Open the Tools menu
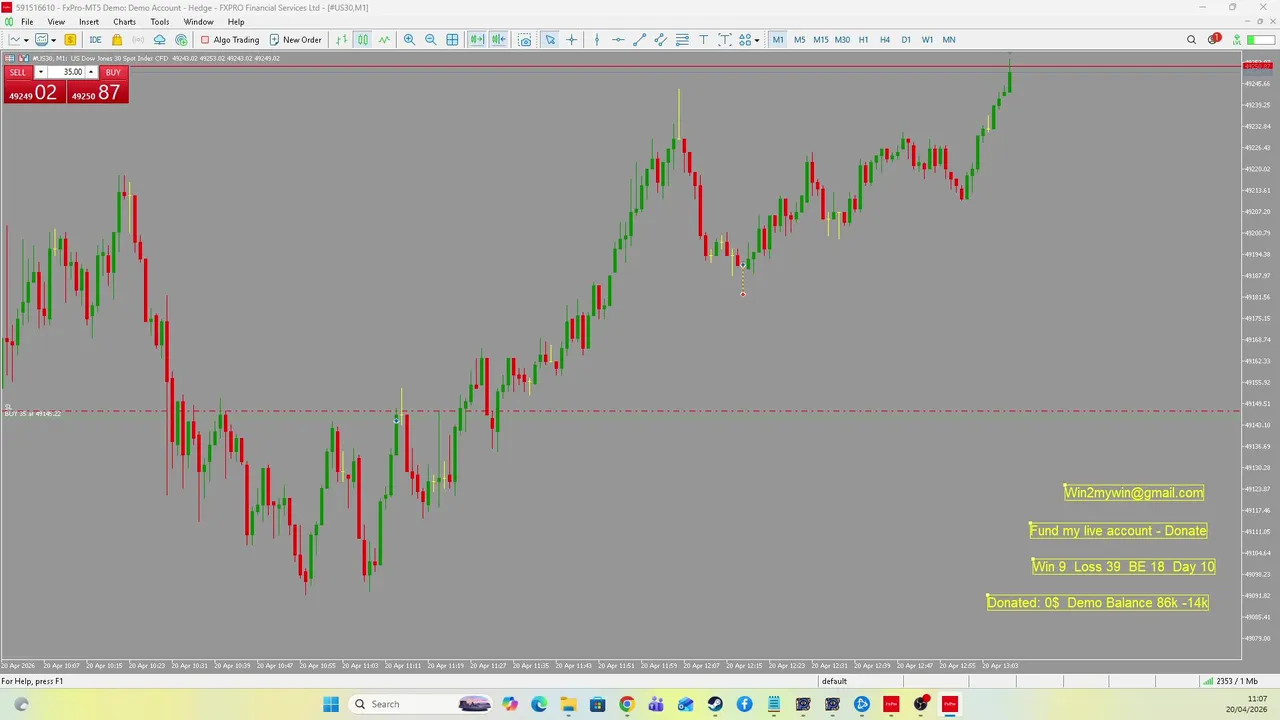The height and width of the screenshot is (720, 1280). [160, 22]
